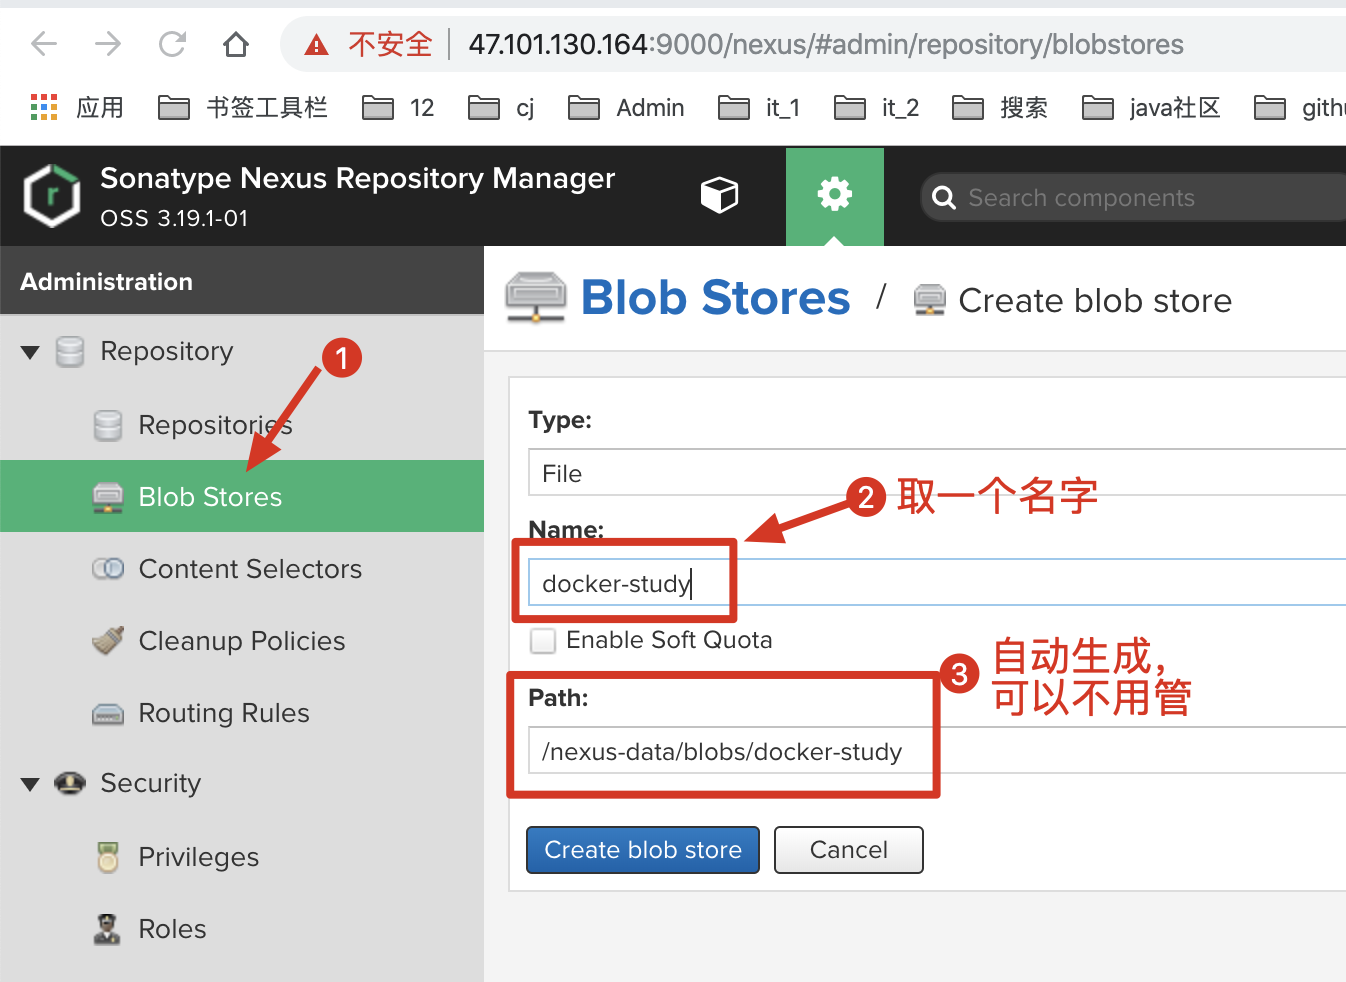This screenshot has height=982, width=1346.
Task: Open the Administration gear icon
Action: click(835, 193)
